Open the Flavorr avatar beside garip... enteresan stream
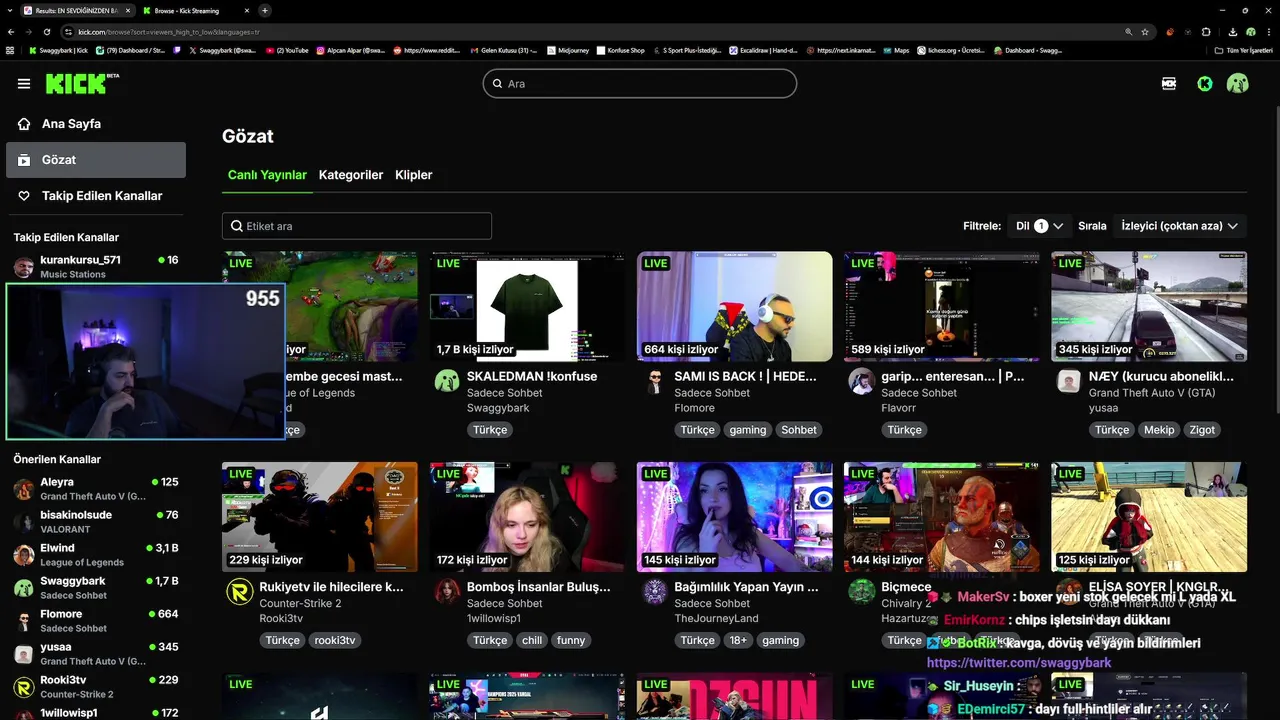The height and width of the screenshot is (720, 1280). (x=861, y=381)
